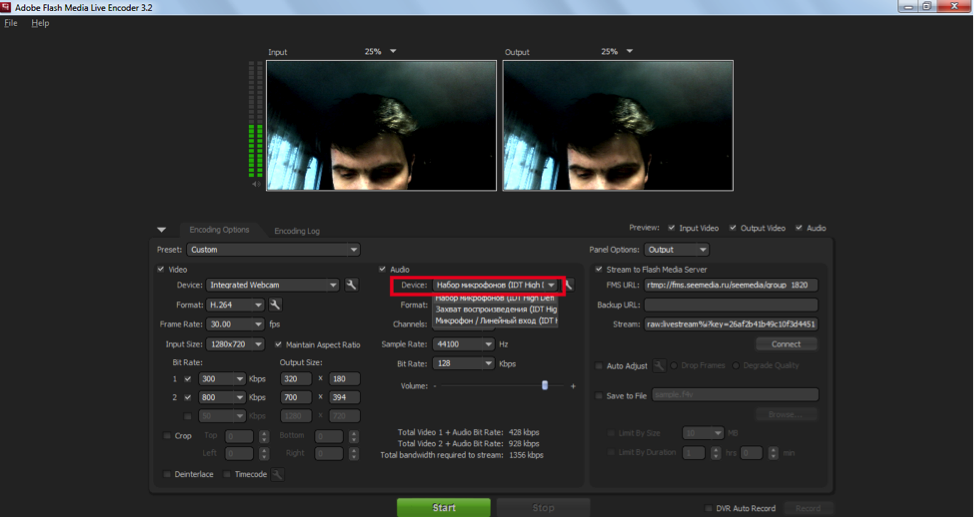Enable Deinterlace option
This screenshot has height=518, width=974.
[167, 475]
